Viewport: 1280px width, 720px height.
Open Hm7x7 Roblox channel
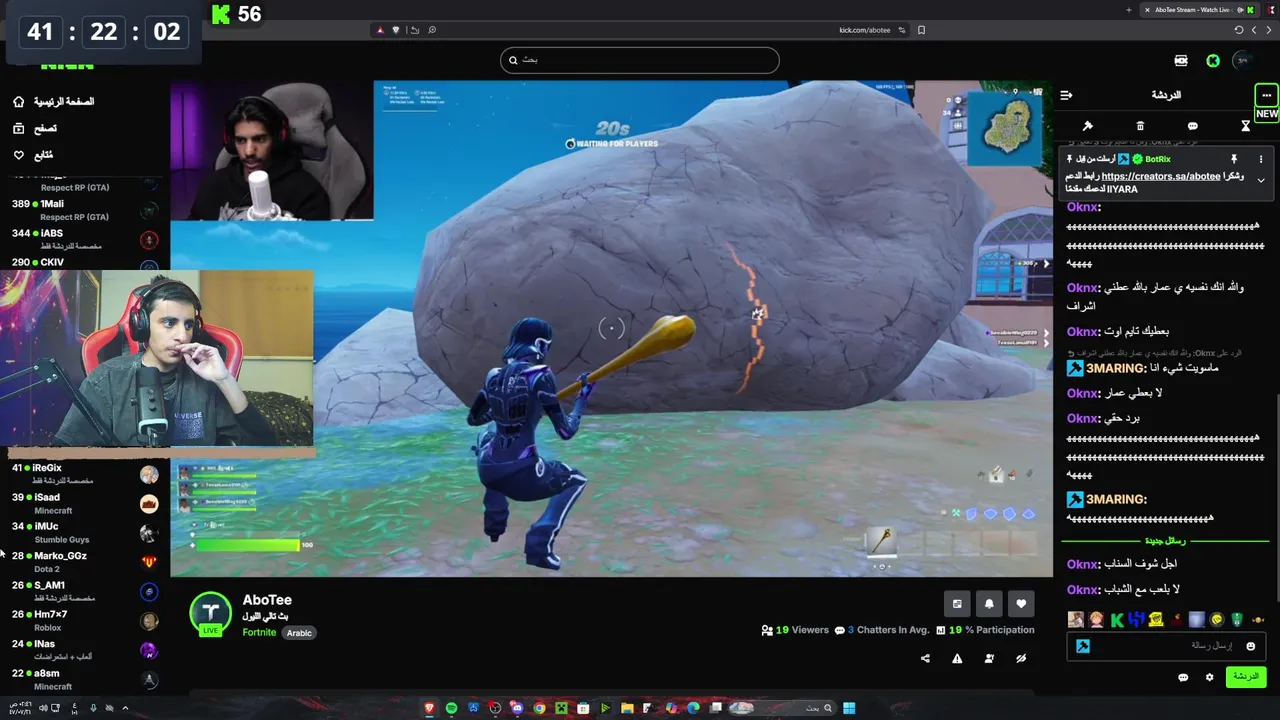coord(85,620)
